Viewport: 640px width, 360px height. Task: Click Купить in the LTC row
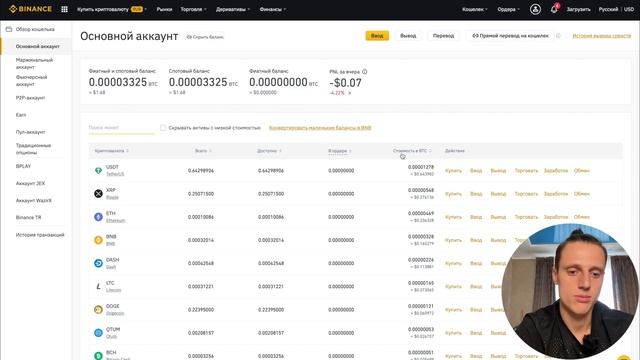pyautogui.click(x=453, y=287)
